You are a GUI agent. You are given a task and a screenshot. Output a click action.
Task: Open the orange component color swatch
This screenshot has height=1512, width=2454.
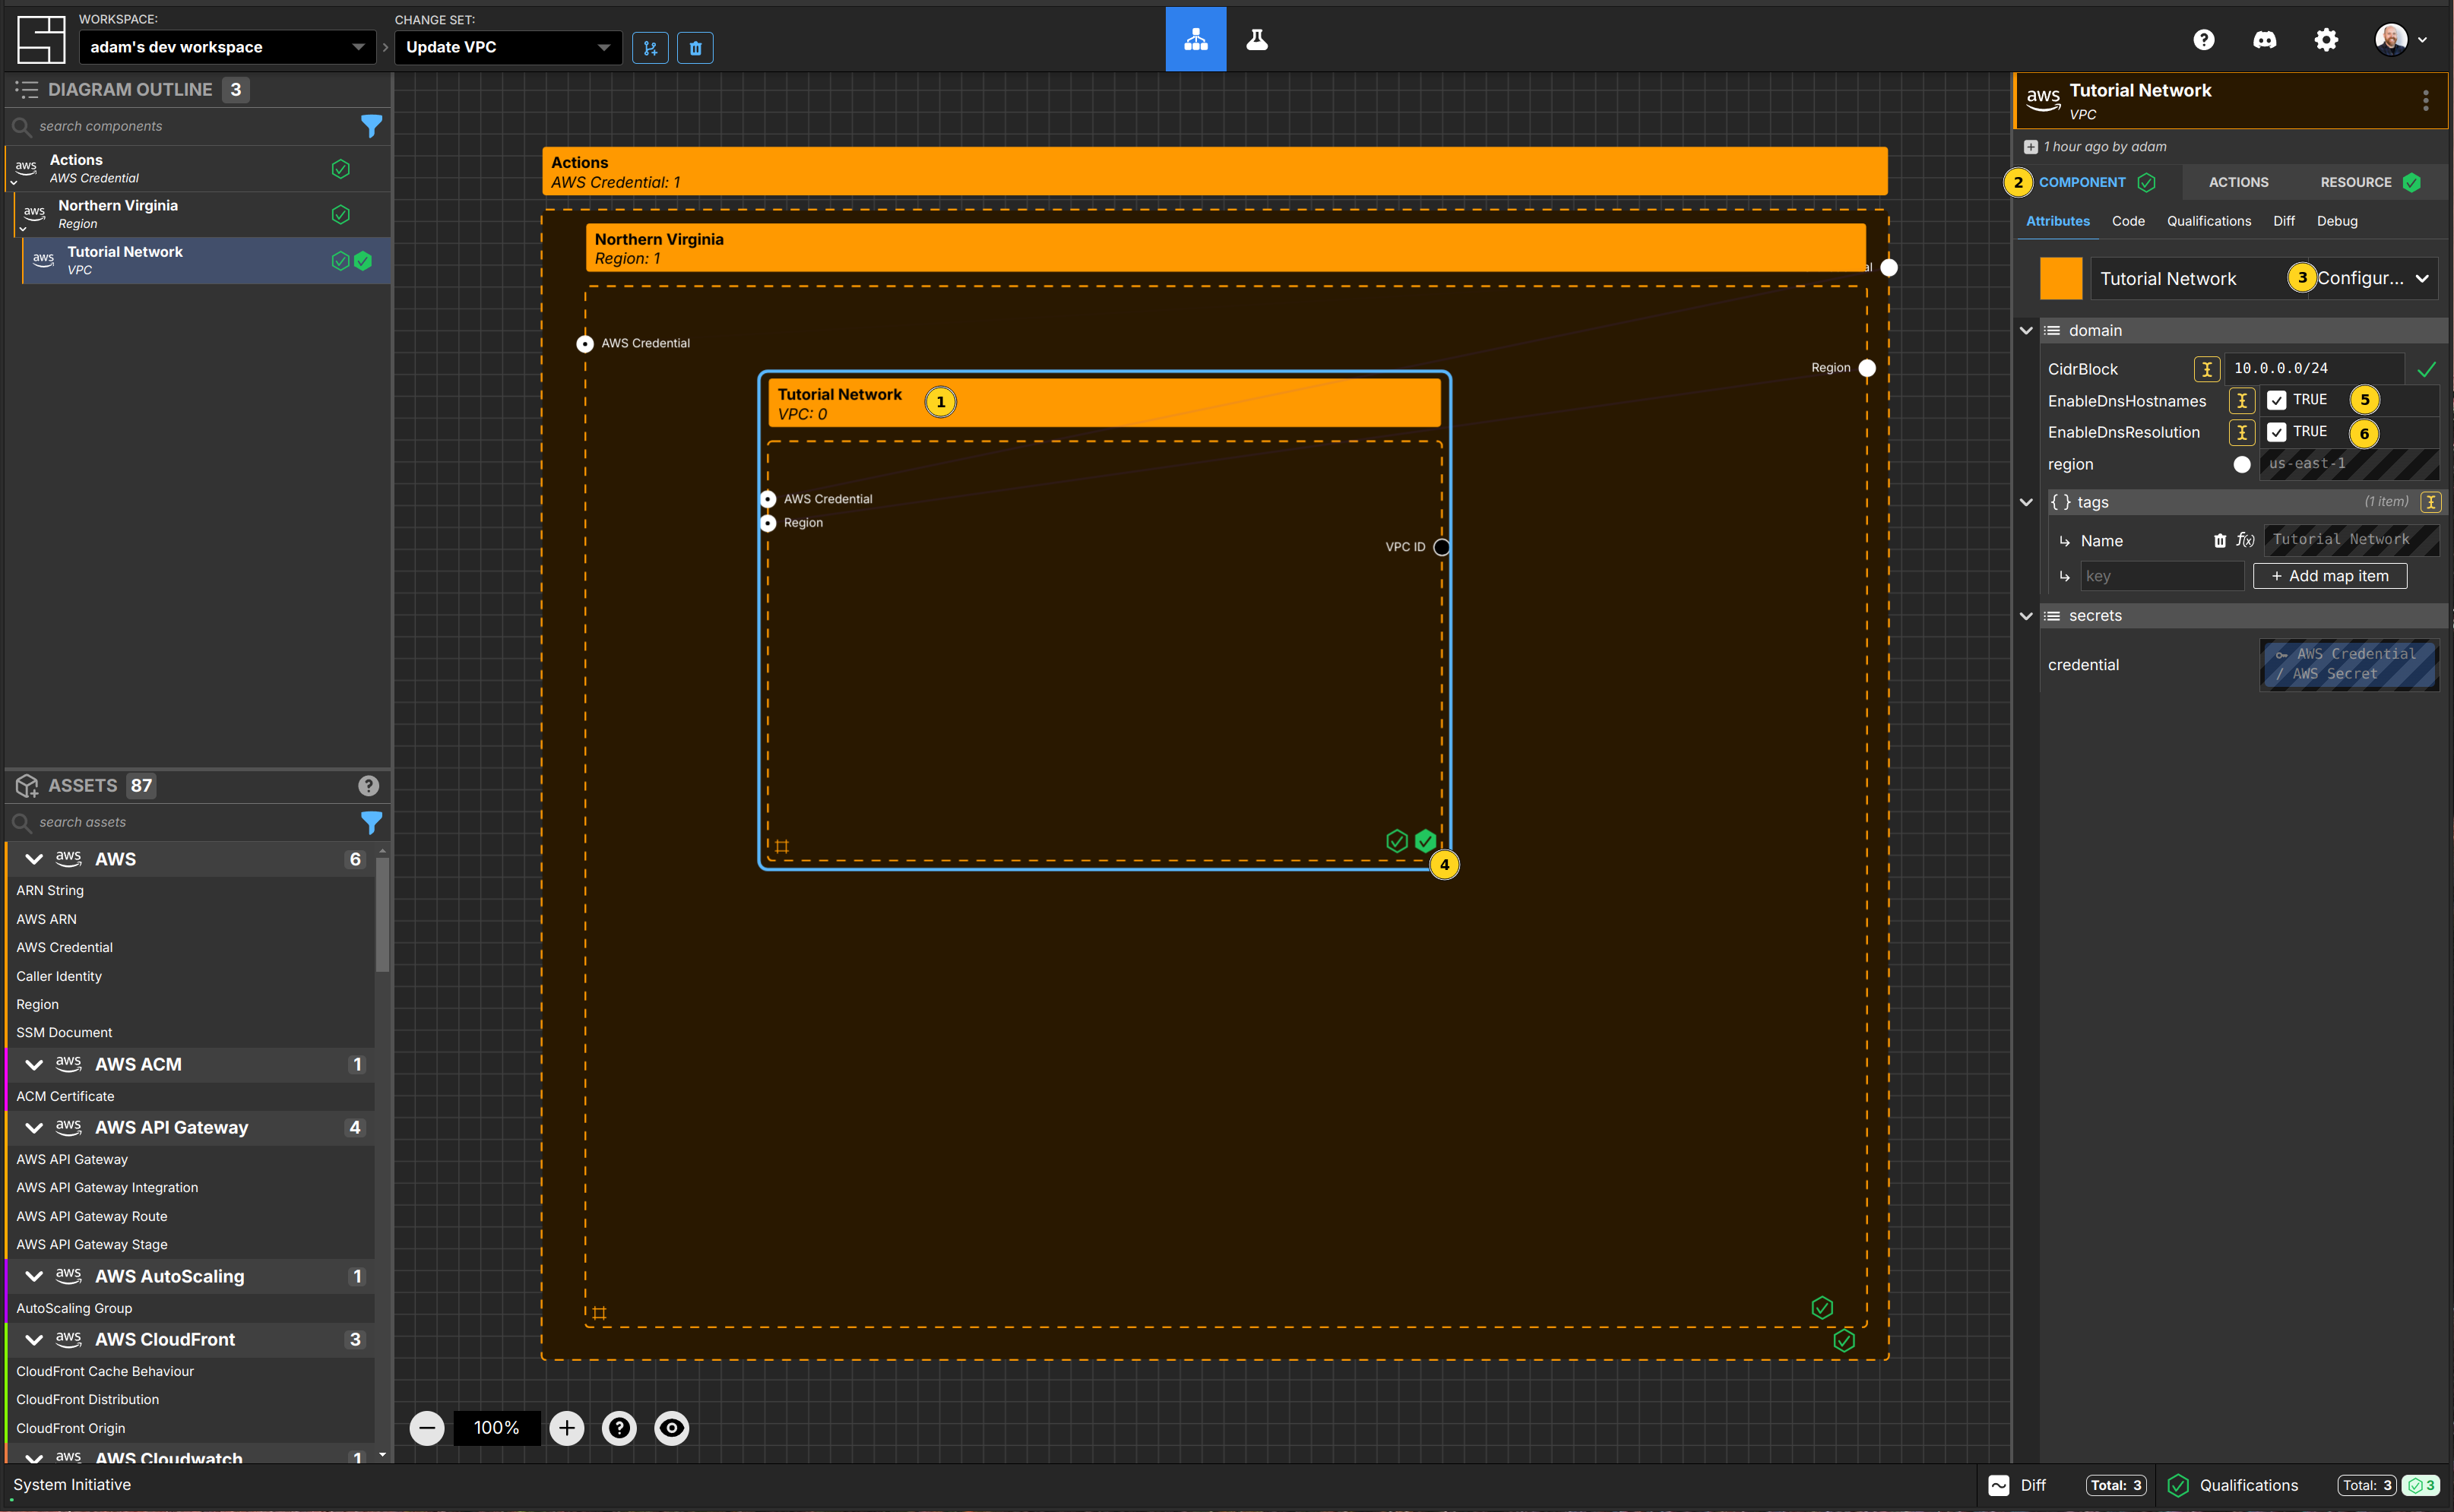[2061, 279]
